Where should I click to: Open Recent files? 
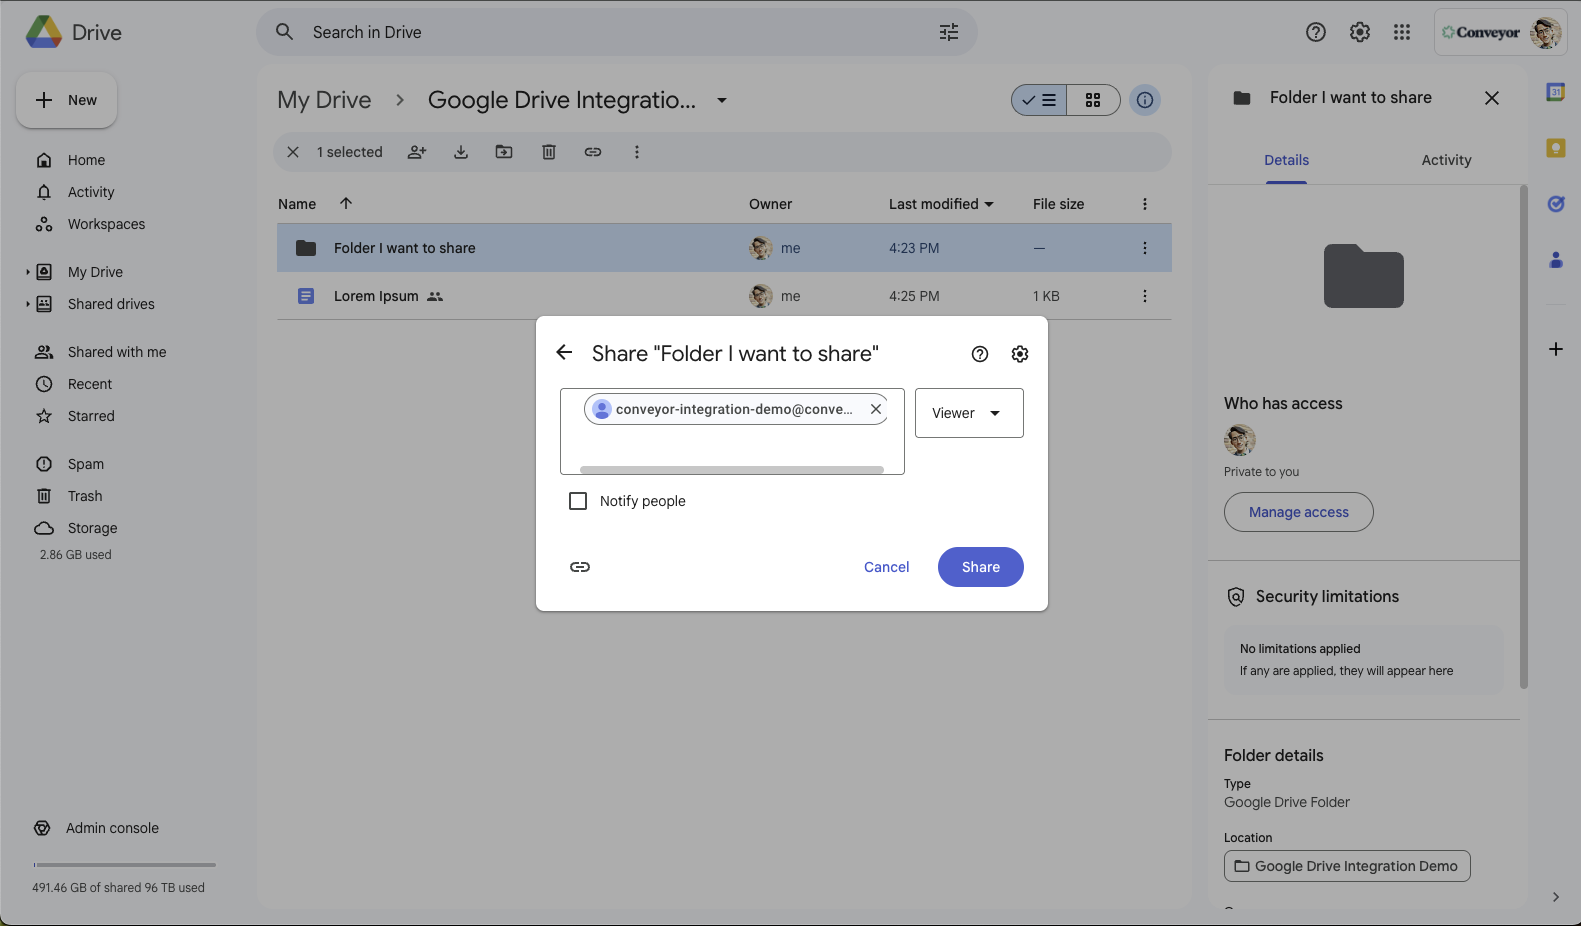90,384
